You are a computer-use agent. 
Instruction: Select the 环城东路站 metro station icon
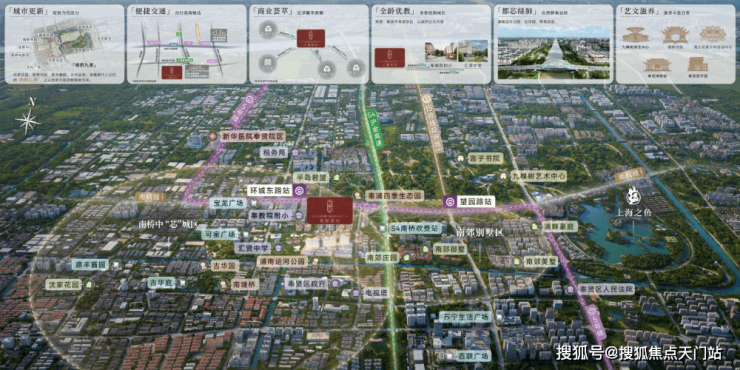click(x=299, y=191)
